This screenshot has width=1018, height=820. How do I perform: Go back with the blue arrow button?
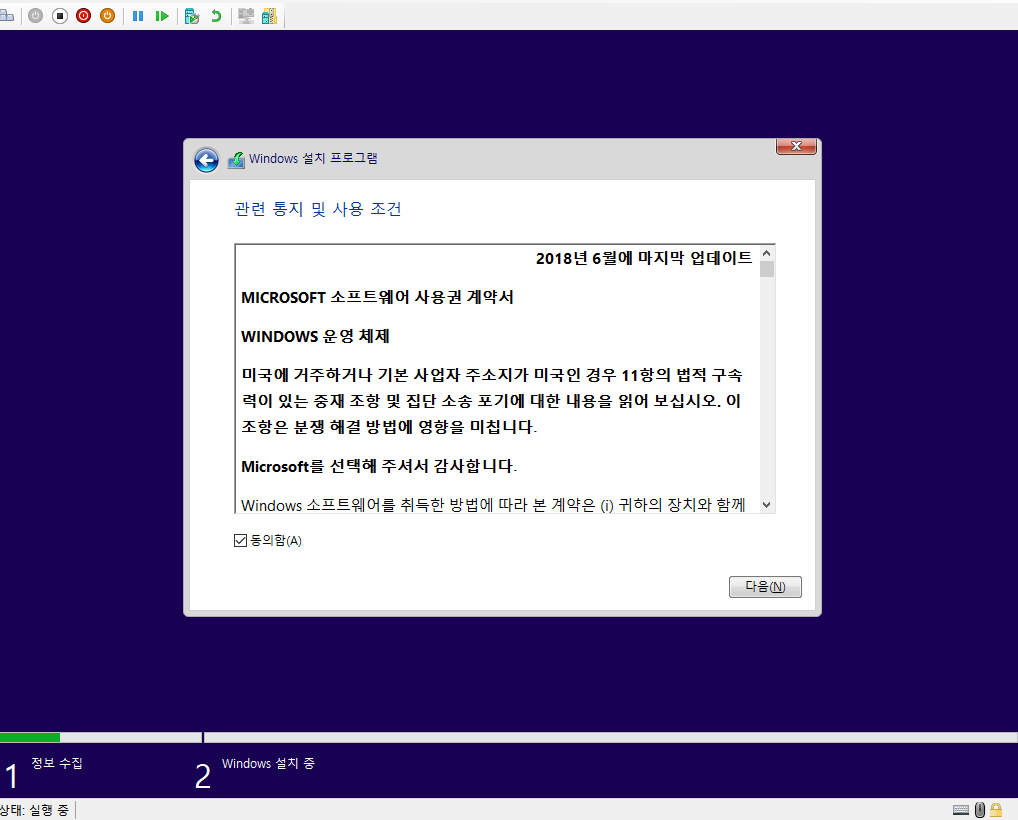(206, 160)
